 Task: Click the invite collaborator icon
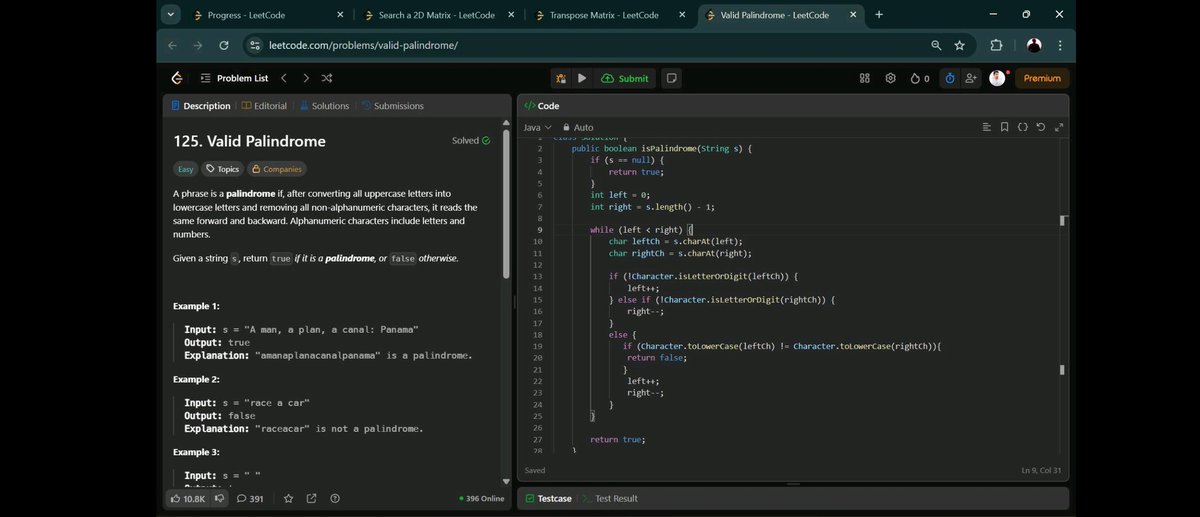click(971, 78)
